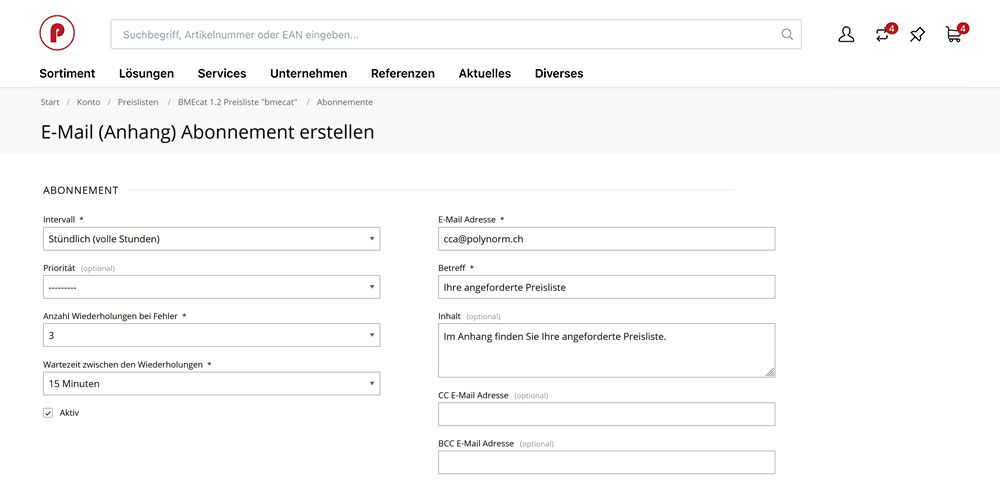Open Wartezeit zwischen den Wiederholungen dropdown
1000x500 pixels.
pos(211,383)
